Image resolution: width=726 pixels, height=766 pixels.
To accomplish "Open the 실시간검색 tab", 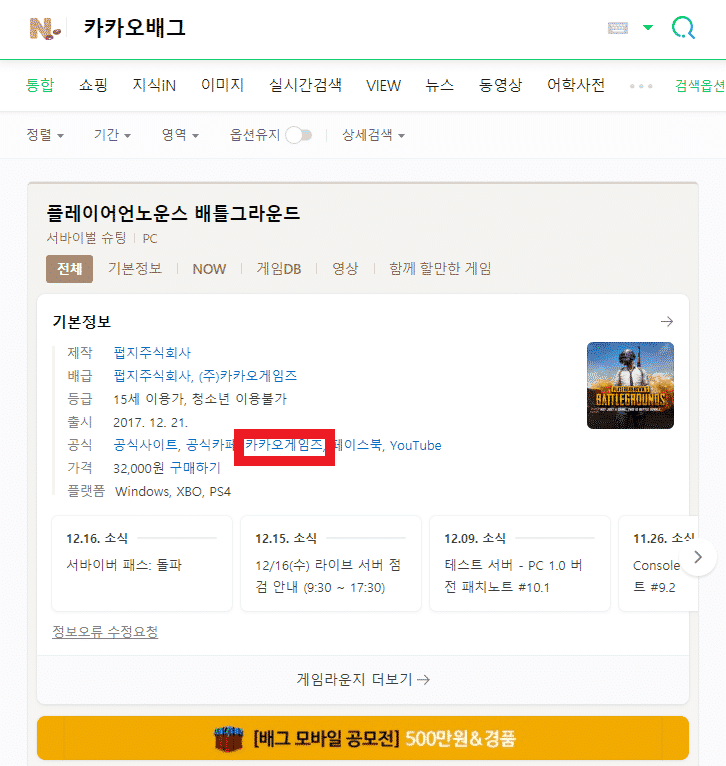I will pyautogui.click(x=305, y=85).
